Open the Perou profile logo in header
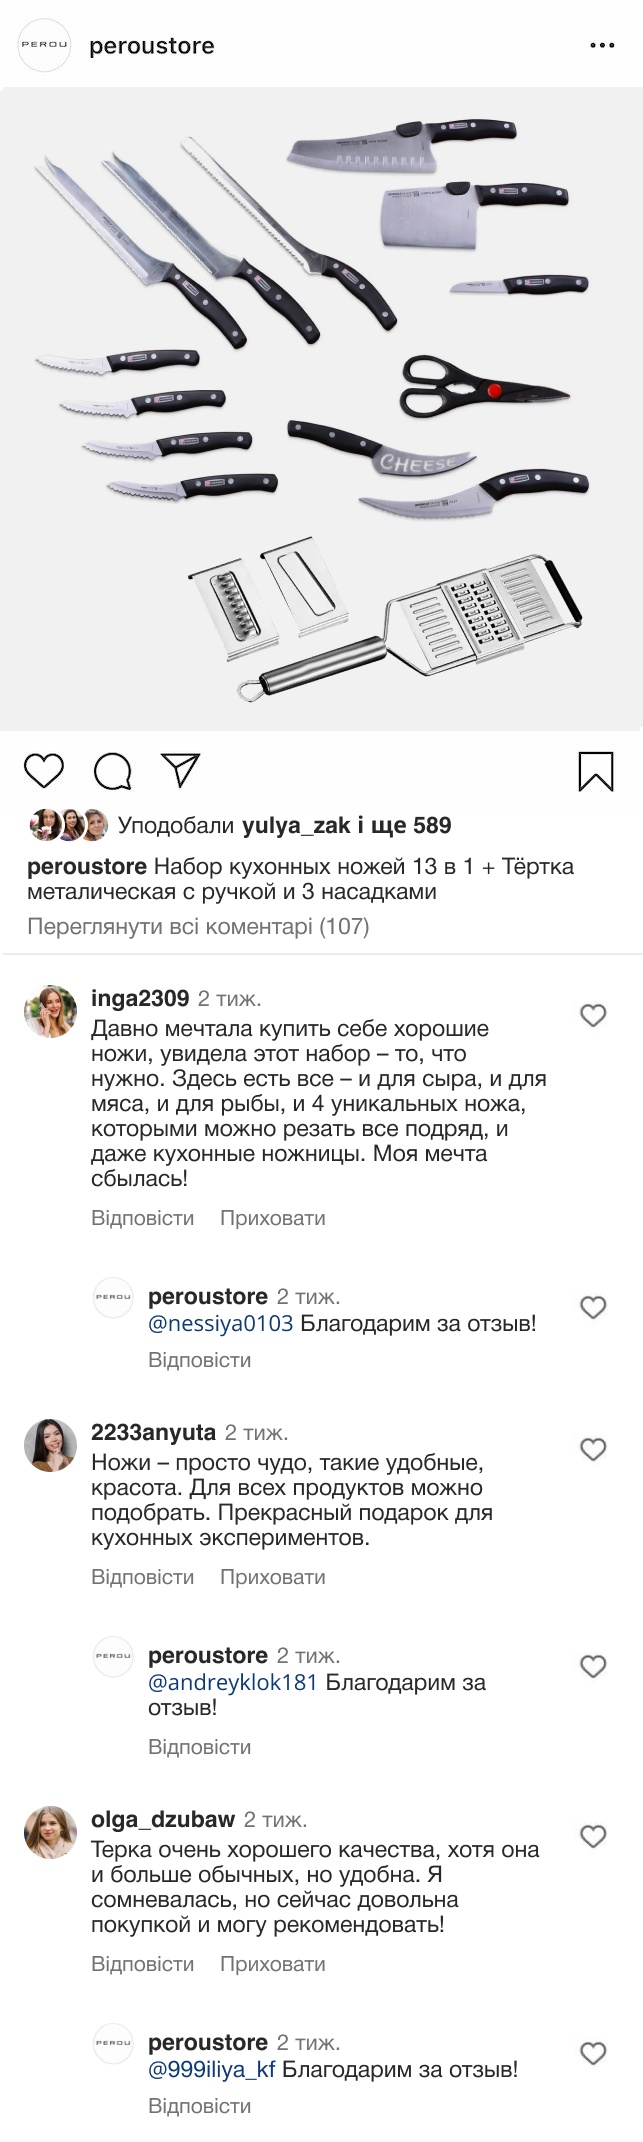 pyautogui.click(x=45, y=45)
